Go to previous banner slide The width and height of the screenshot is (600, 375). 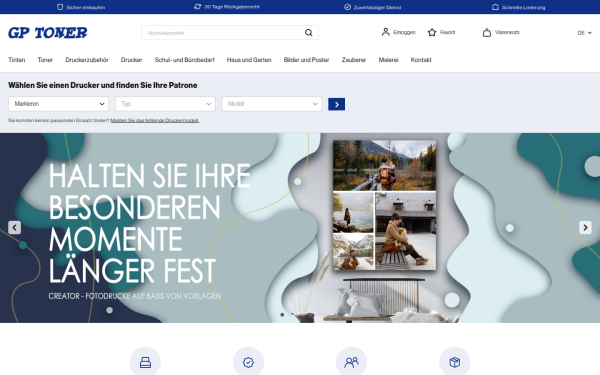pos(15,228)
